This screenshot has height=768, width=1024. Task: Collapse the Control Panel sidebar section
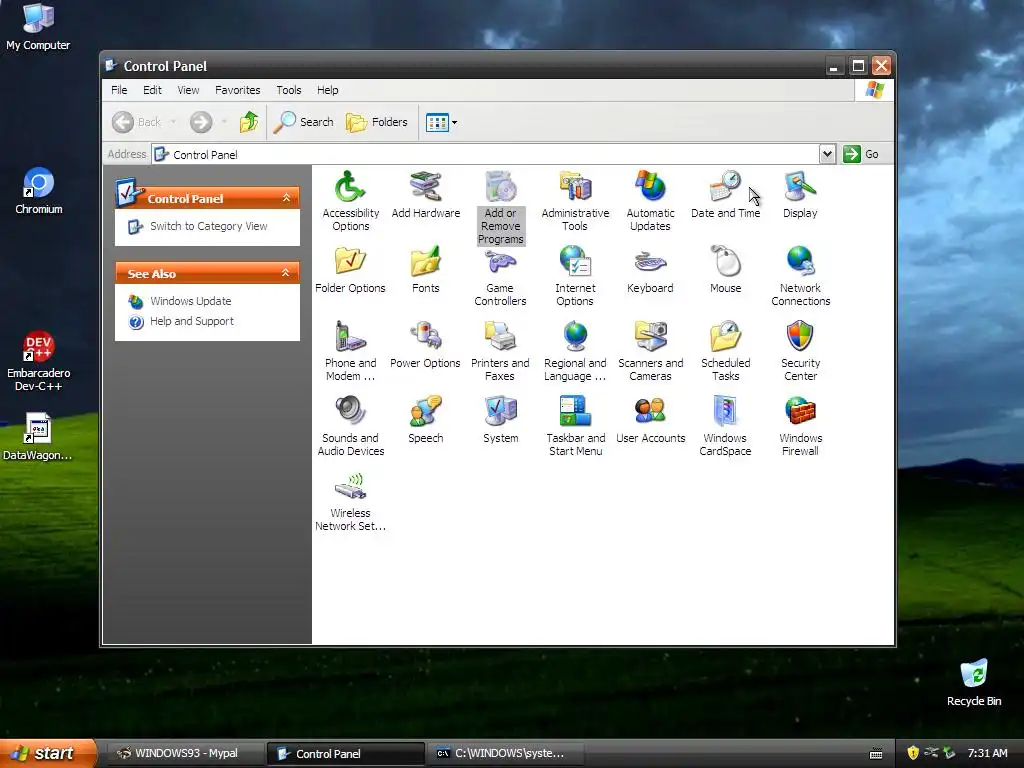tap(286, 198)
